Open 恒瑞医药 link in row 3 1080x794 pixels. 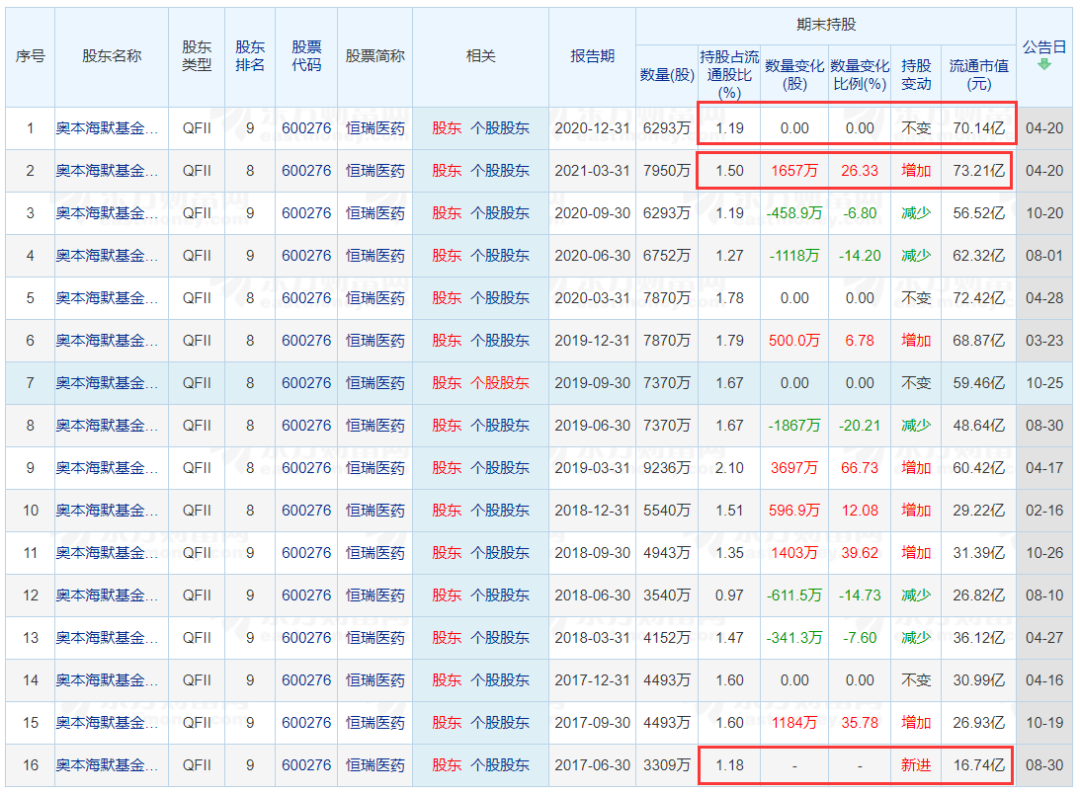(x=375, y=213)
